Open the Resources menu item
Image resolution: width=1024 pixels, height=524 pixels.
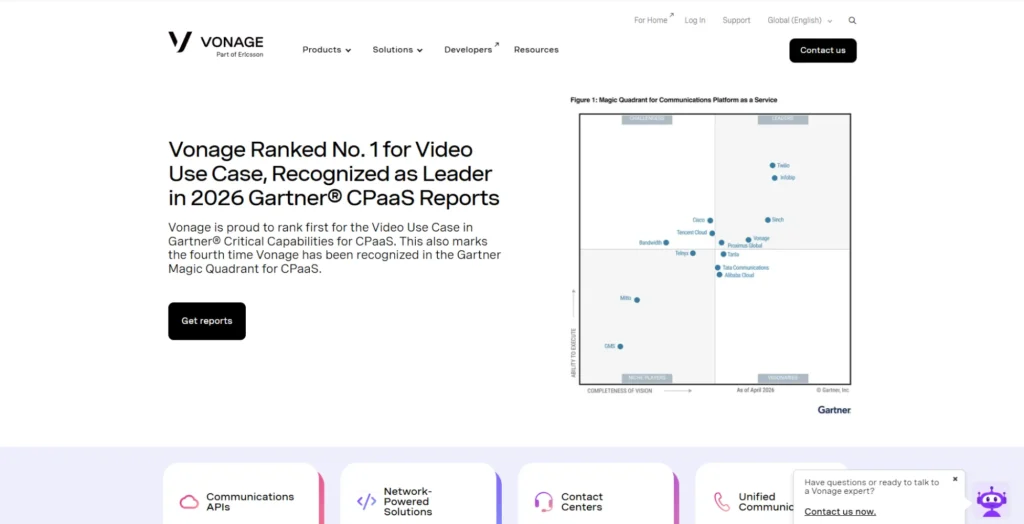[536, 50]
